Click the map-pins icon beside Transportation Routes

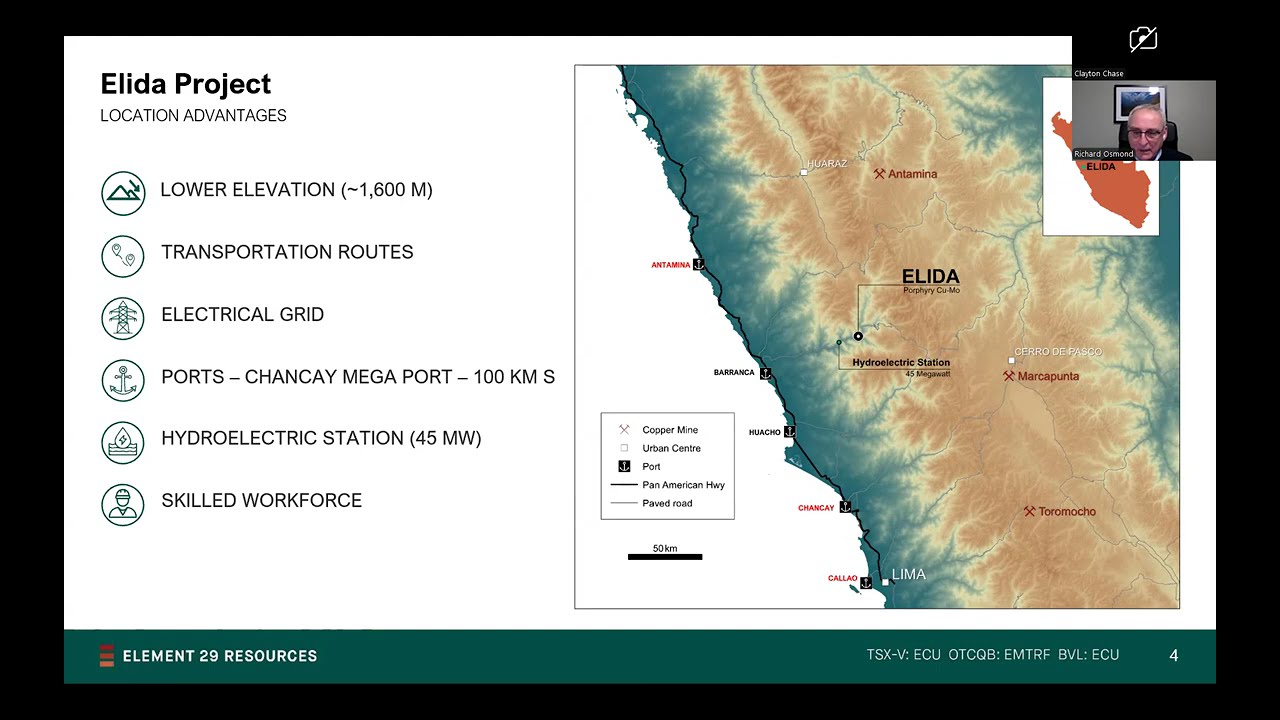coord(123,255)
